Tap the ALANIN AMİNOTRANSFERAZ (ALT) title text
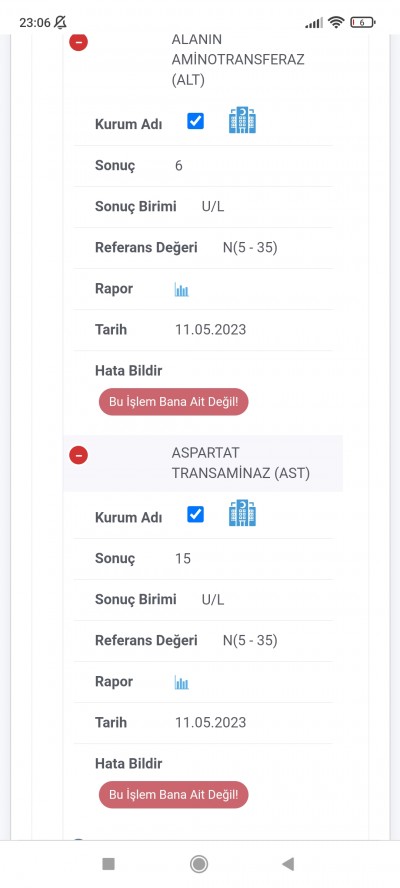 [x=238, y=60]
